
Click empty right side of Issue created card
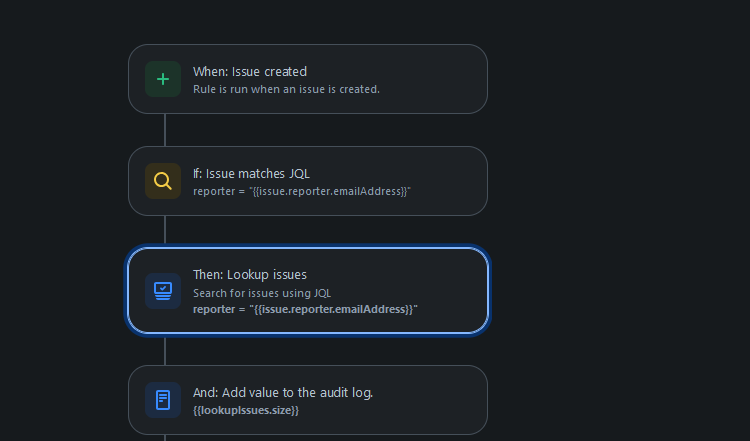(433, 79)
